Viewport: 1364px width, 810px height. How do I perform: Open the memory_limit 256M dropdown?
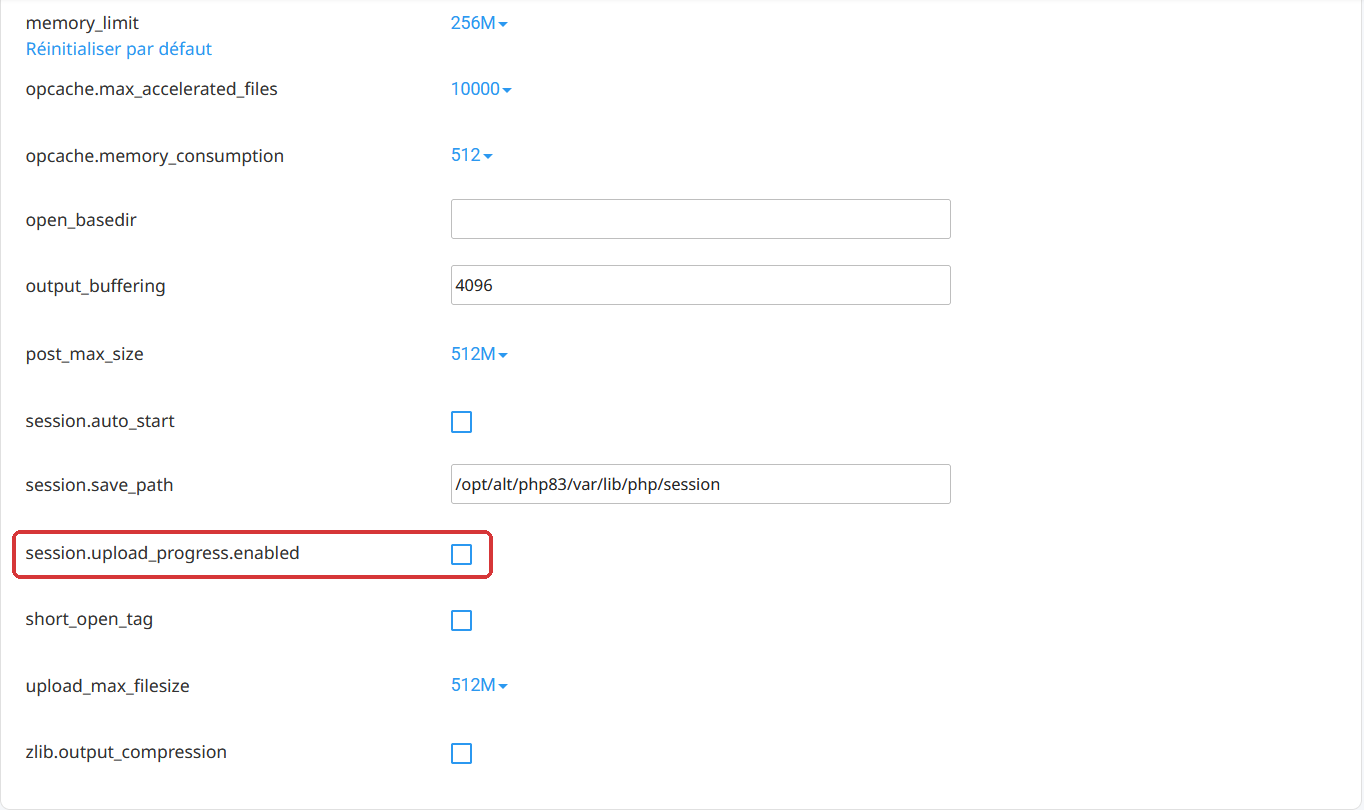[x=479, y=23]
